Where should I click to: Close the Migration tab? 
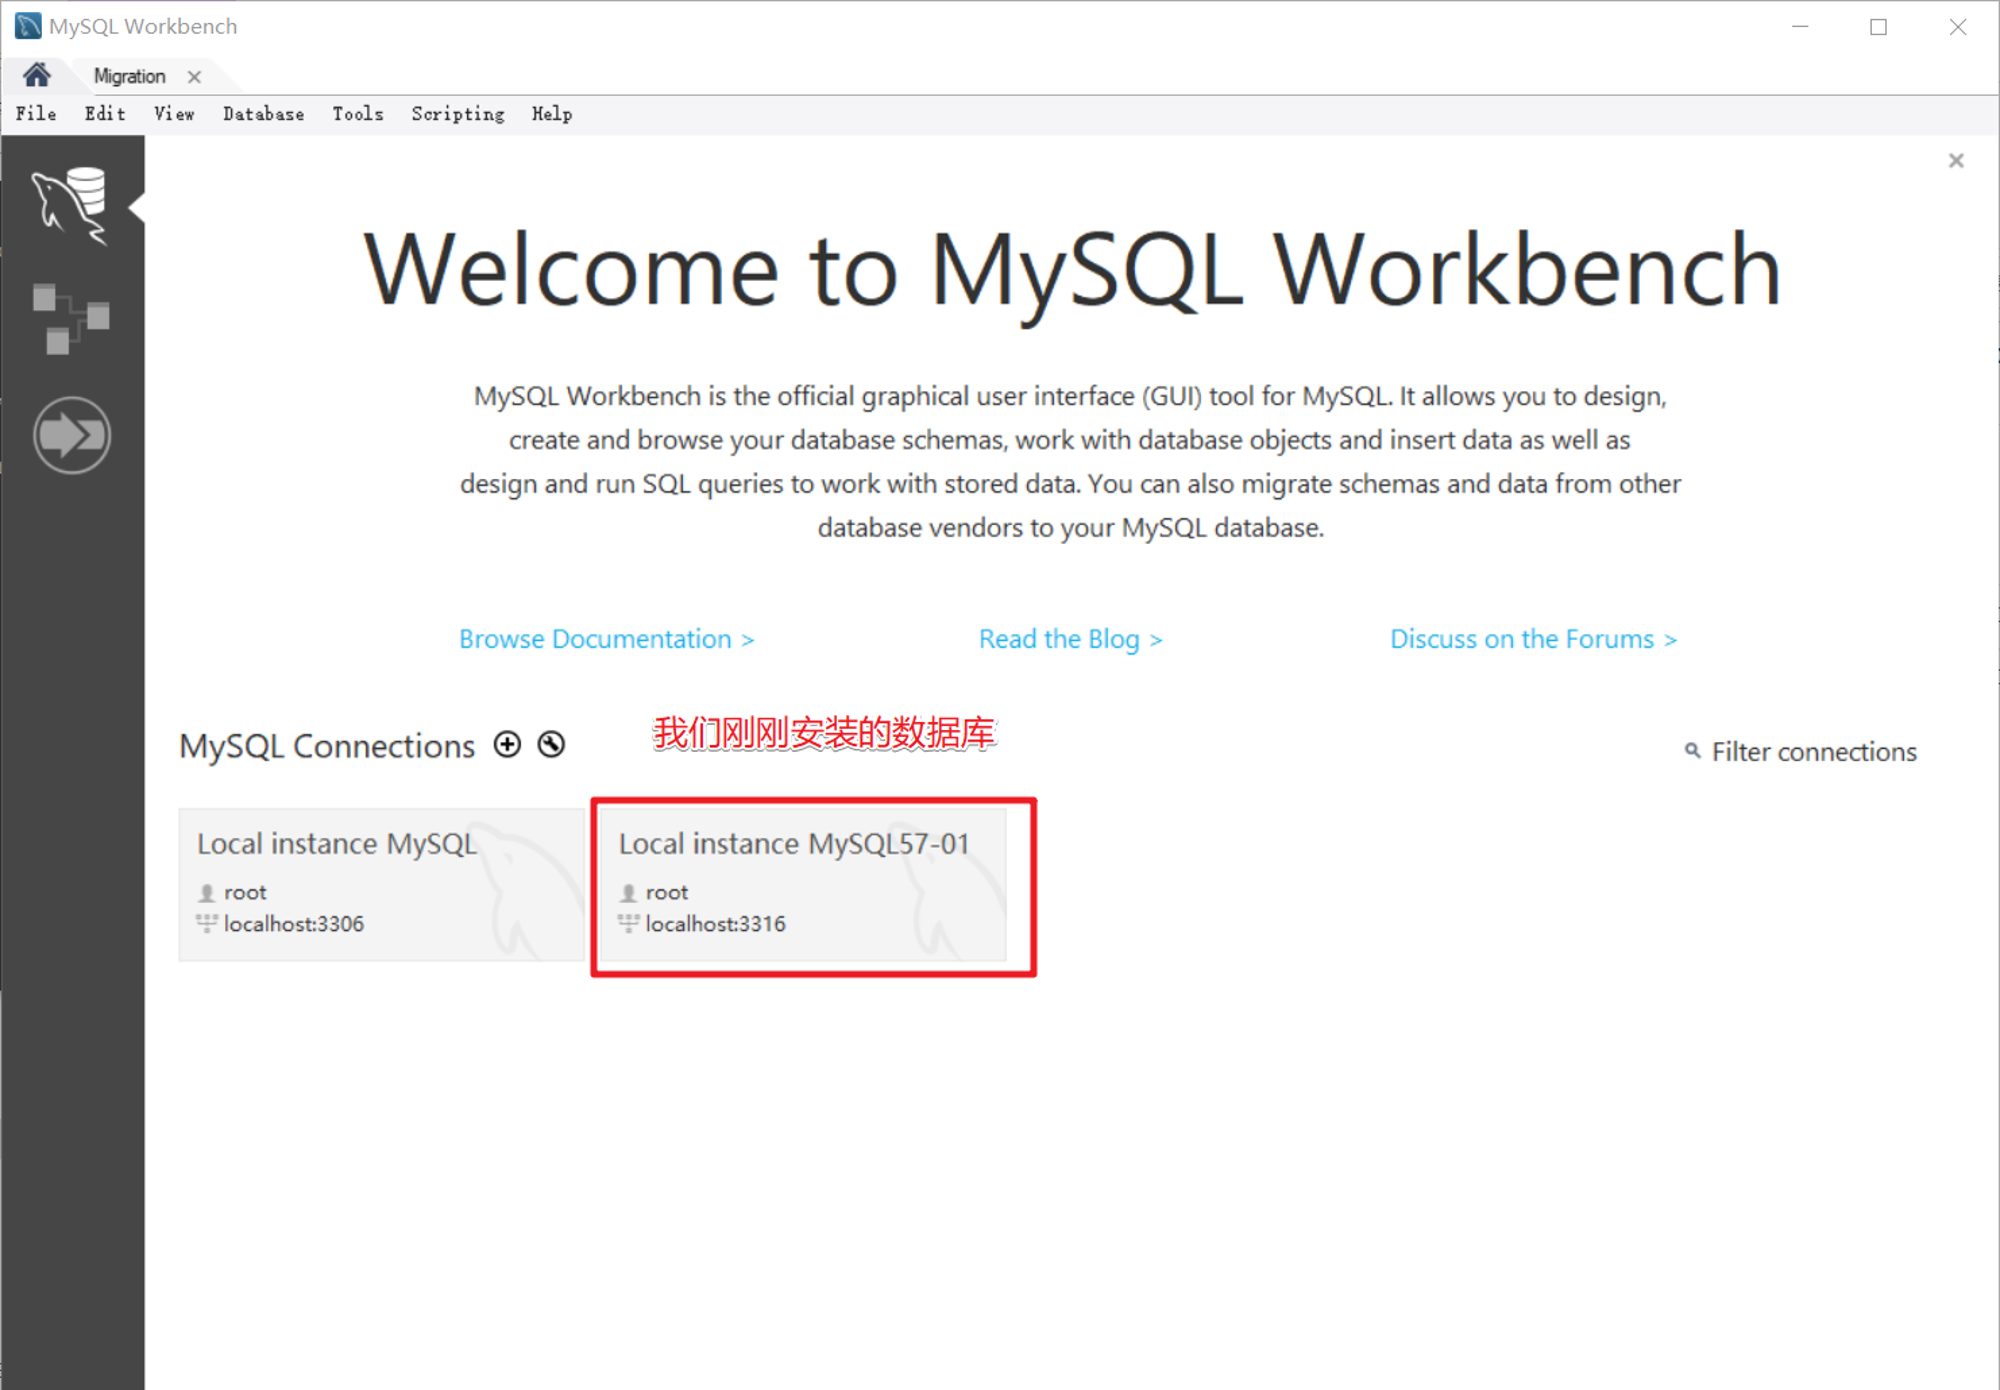[194, 77]
